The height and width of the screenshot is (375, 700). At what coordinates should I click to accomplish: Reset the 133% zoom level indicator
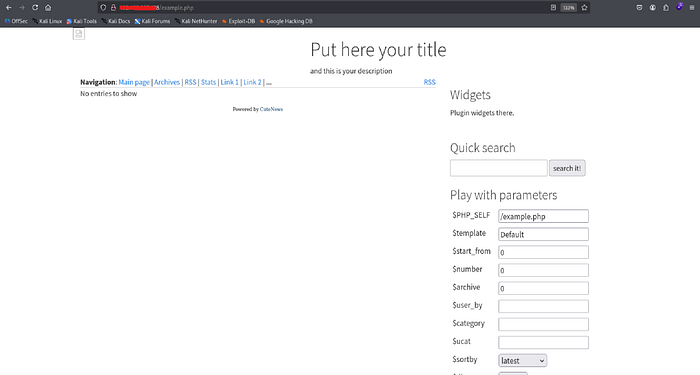click(568, 8)
